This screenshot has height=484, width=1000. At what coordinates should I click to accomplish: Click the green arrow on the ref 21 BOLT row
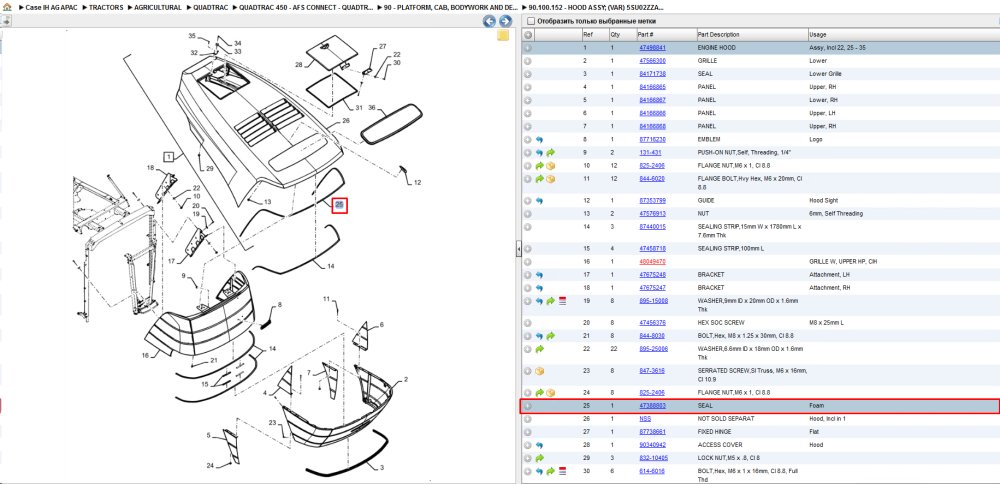[x=550, y=335]
